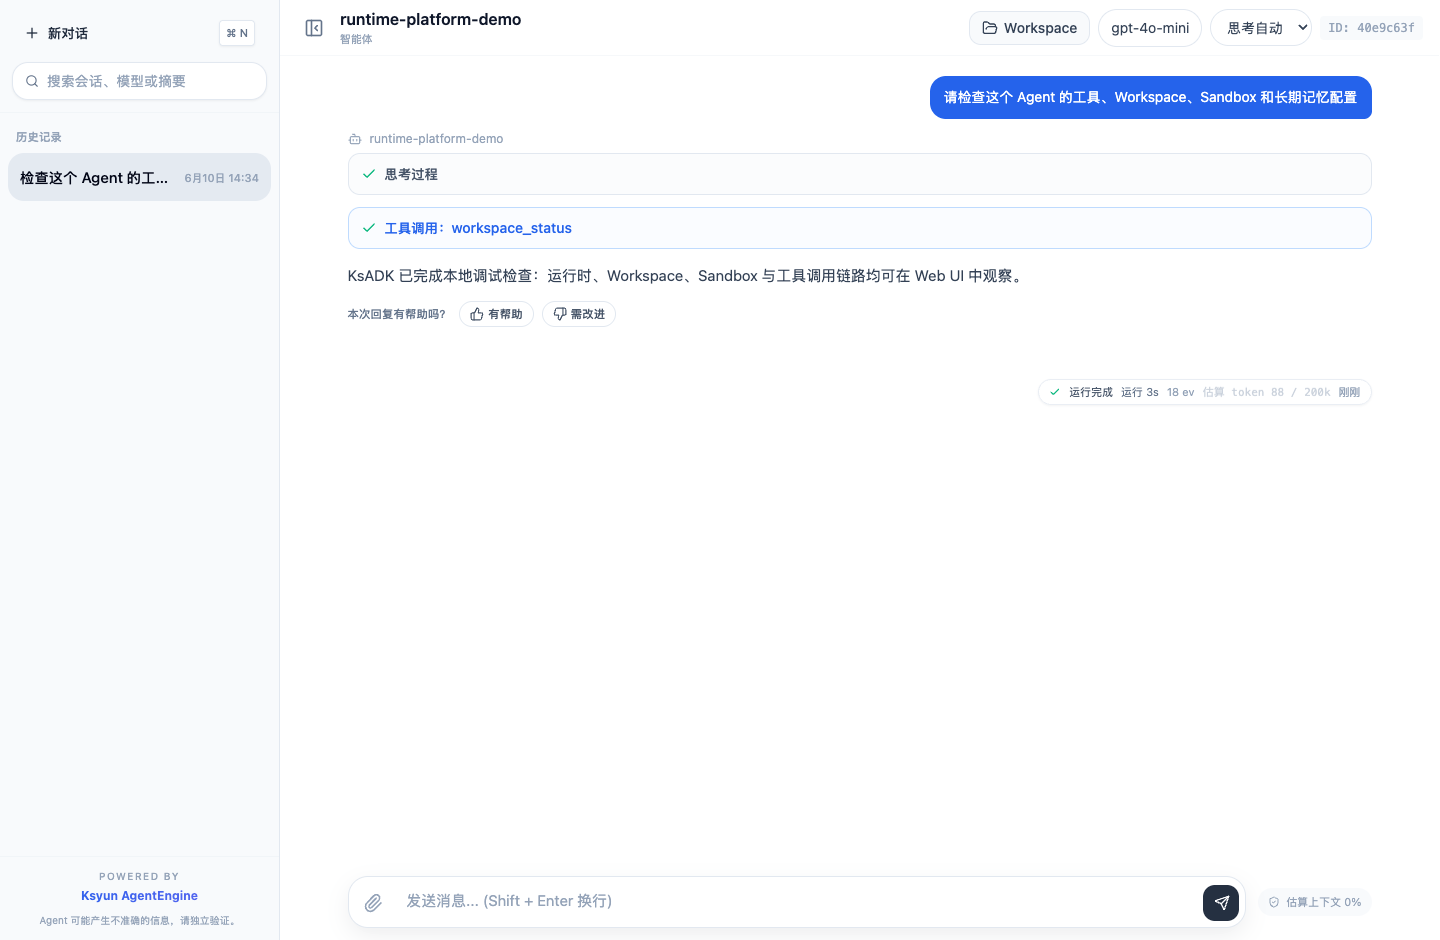Click the user message bubble
1440x940 pixels.
click(x=1150, y=97)
